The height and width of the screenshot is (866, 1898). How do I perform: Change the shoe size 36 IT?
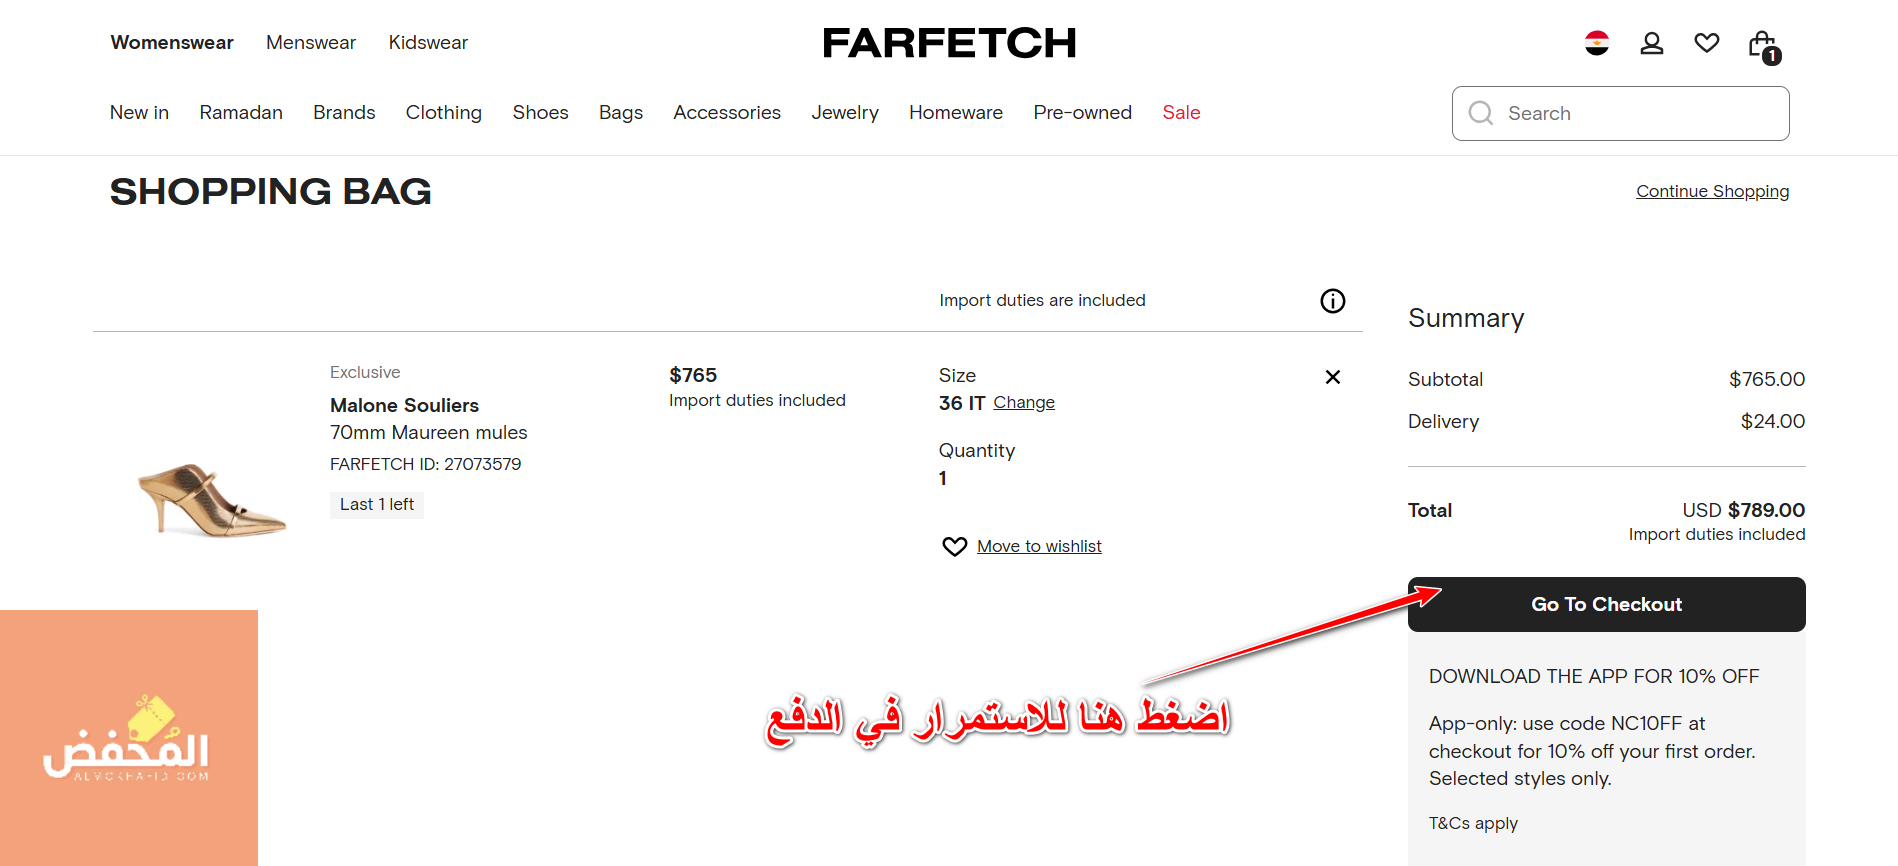click(x=1023, y=403)
